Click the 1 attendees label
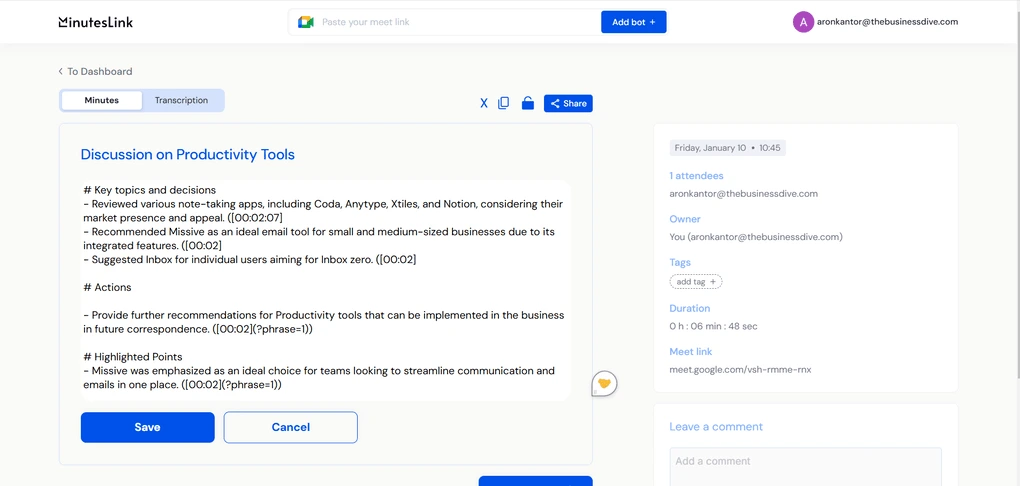This screenshot has width=1020, height=486. point(696,176)
